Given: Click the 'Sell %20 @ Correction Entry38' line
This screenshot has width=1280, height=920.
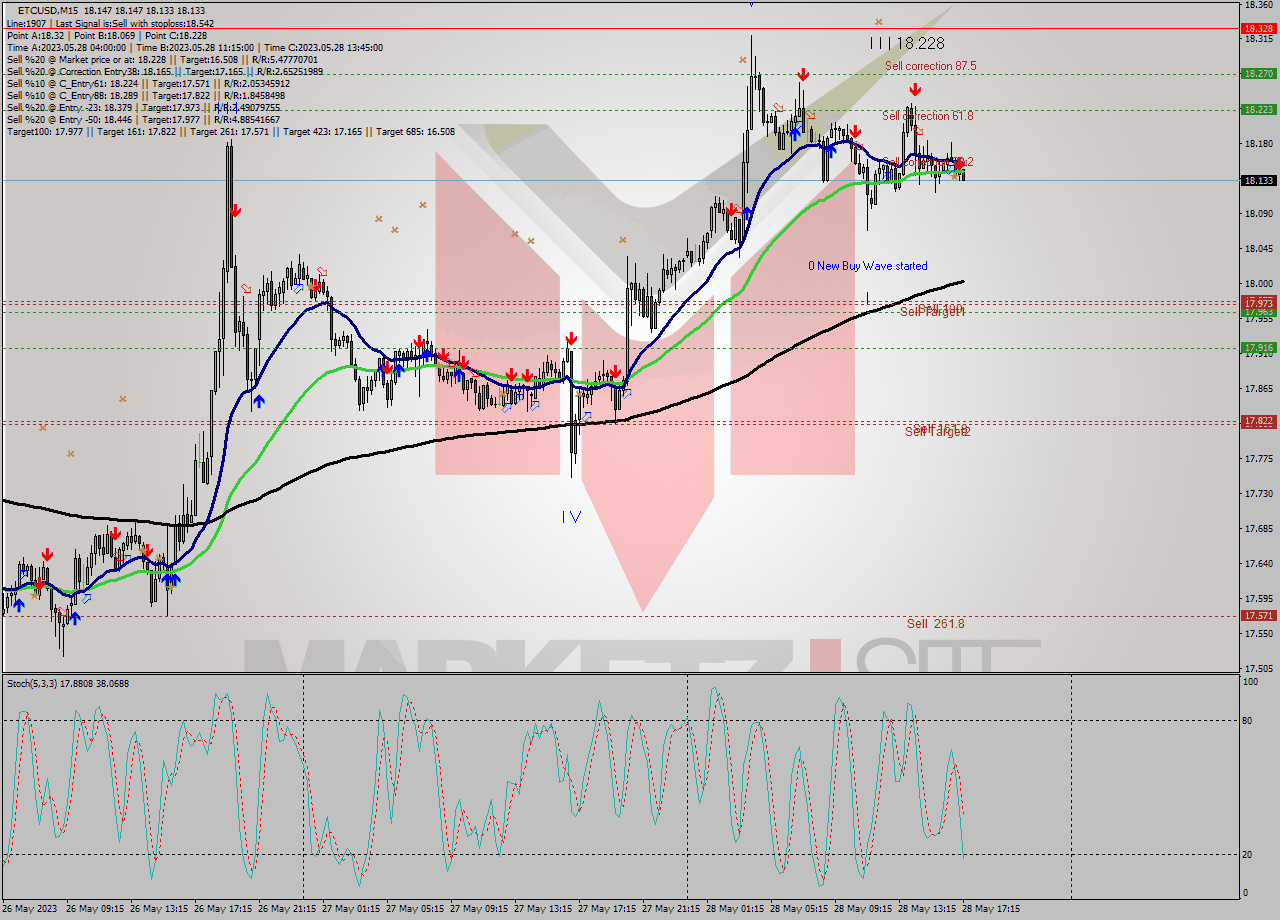Looking at the screenshot, I should [x=165, y=71].
